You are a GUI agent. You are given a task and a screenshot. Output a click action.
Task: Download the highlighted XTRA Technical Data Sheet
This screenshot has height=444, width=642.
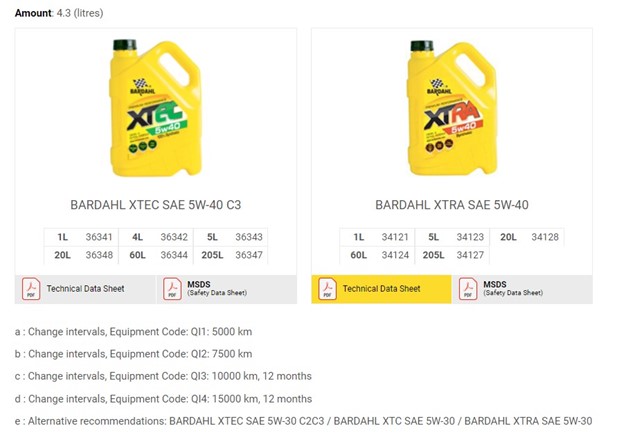[381, 289]
